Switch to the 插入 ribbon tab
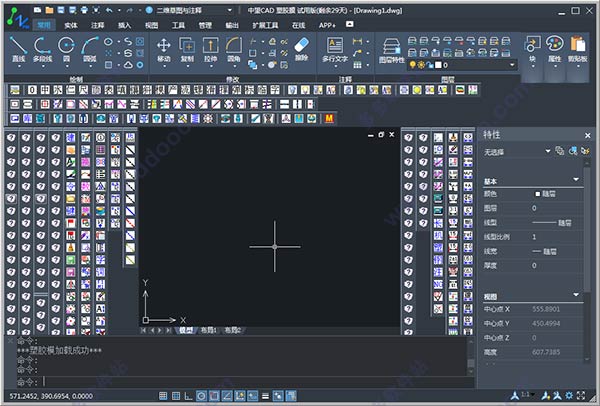Viewport: 600px width, 406px height. pos(124,25)
